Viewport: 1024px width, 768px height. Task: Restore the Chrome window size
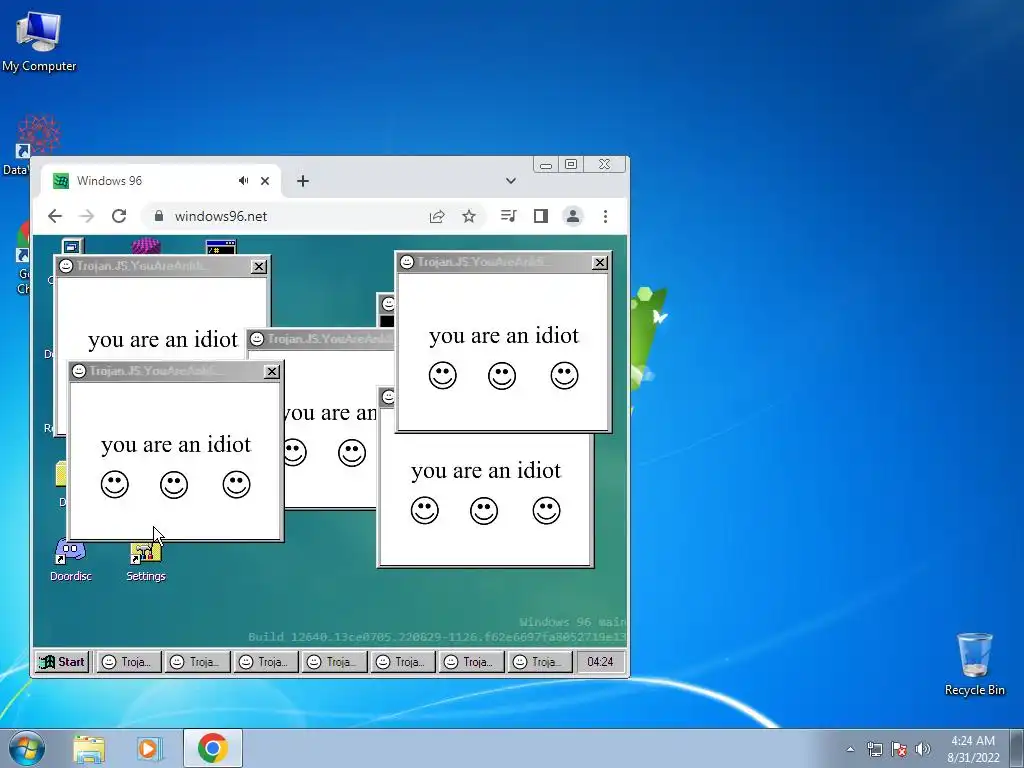[571, 165]
